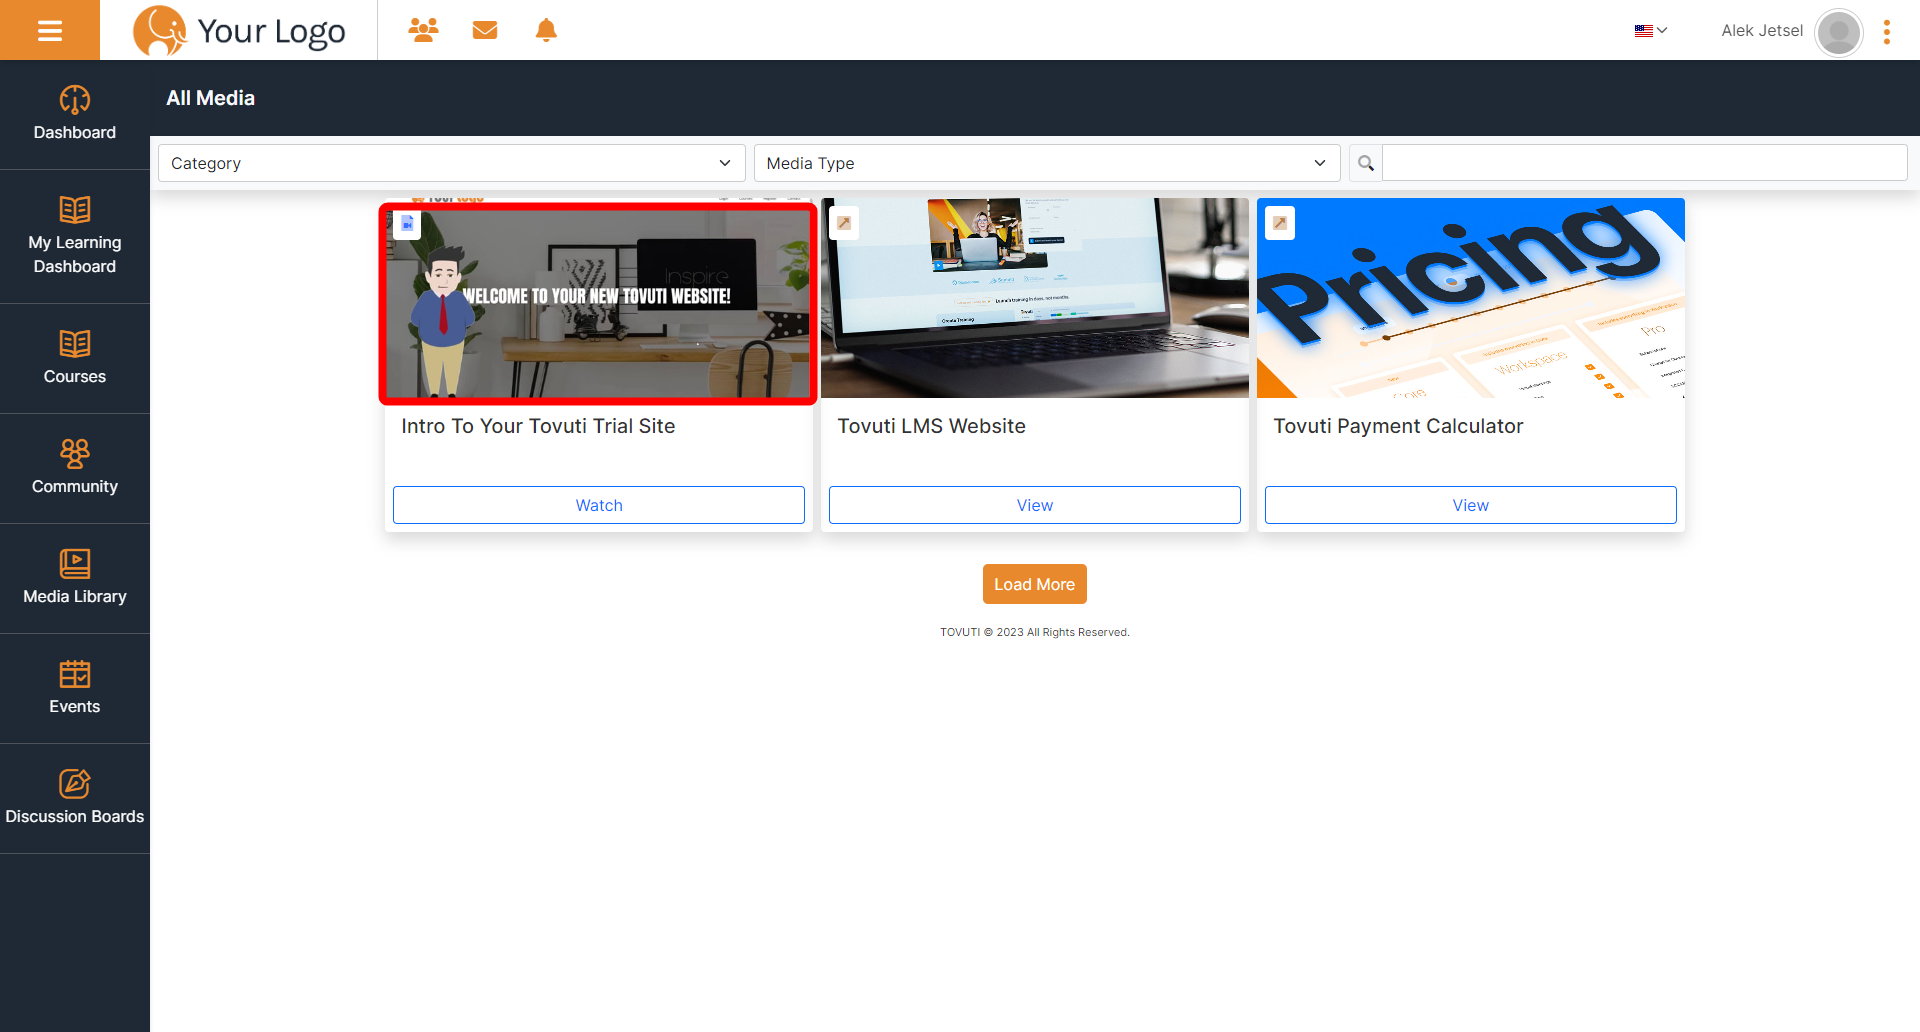This screenshot has height=1032, width=1920.
Task: Click the Load More button
Action: click(1035, 584)
